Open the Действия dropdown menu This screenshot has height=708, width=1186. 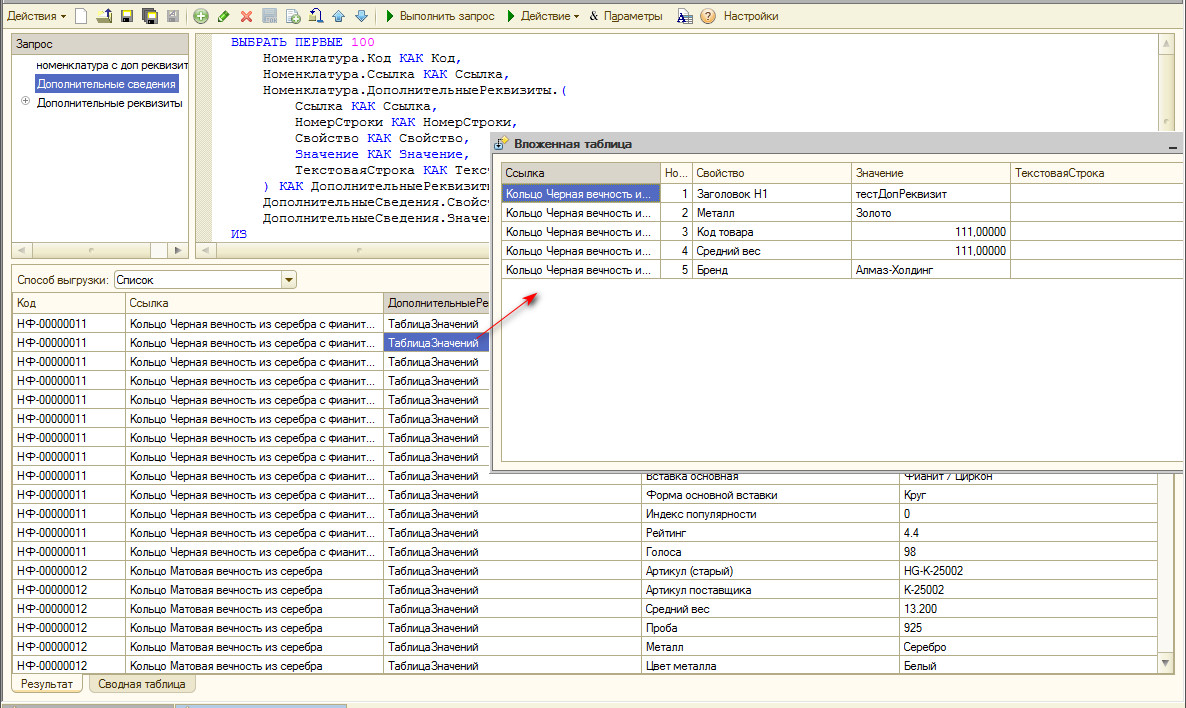pos(37,16)
